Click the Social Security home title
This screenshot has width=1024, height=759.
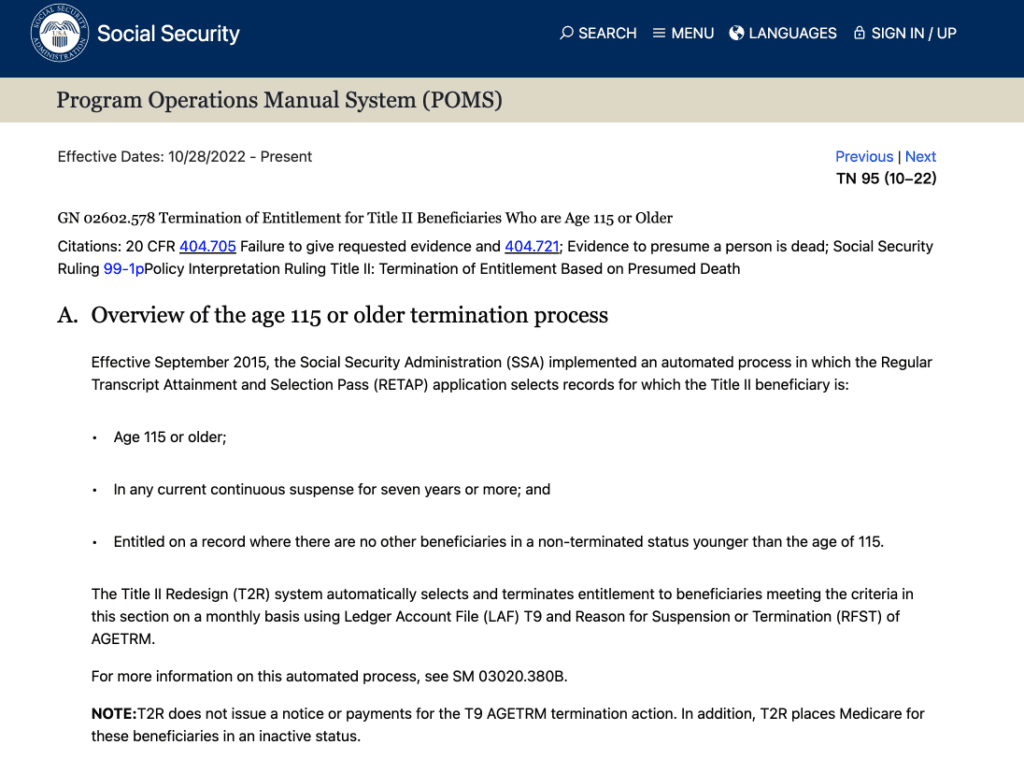[168, 33]
